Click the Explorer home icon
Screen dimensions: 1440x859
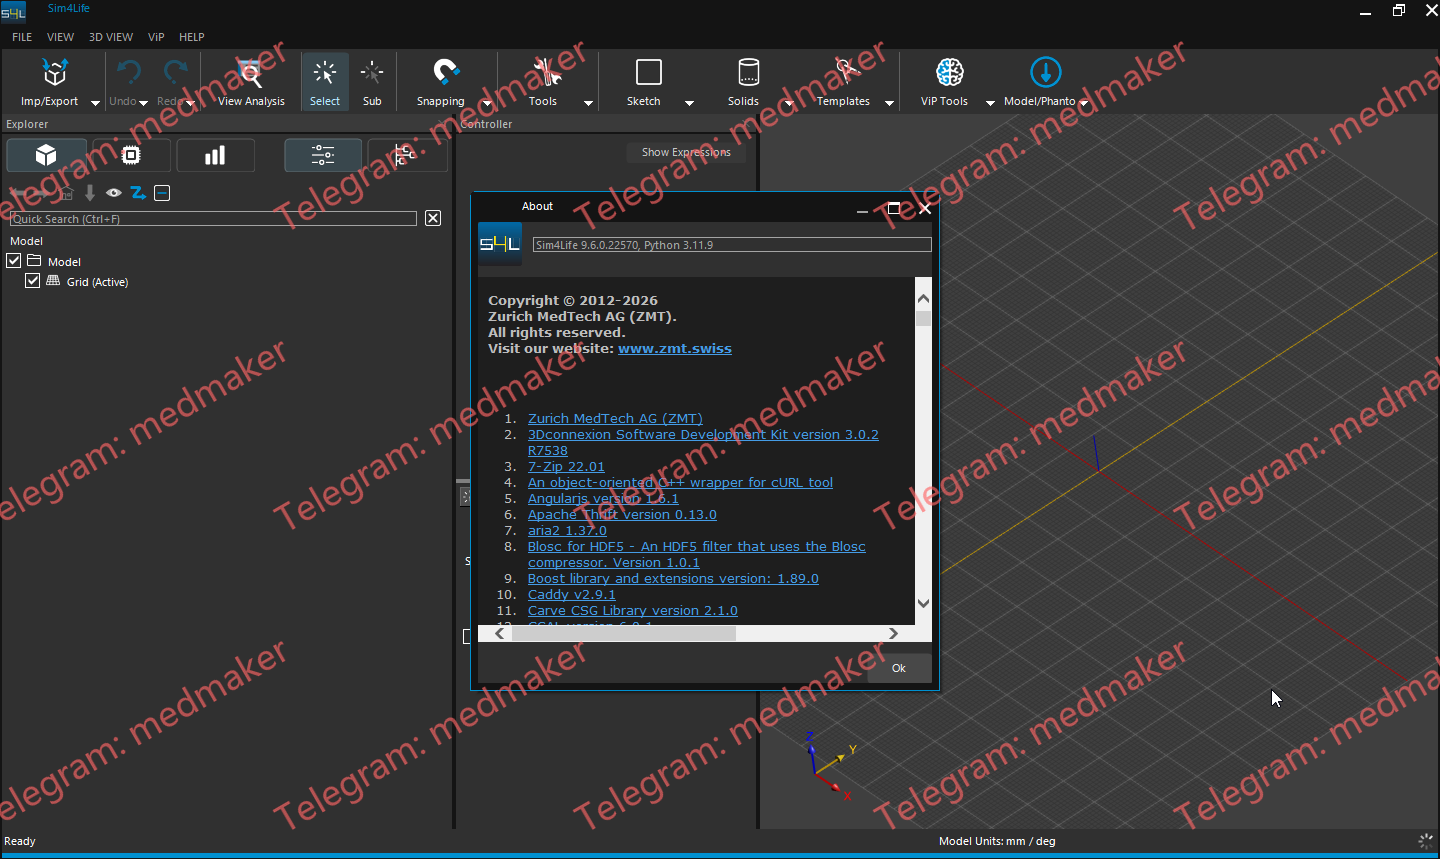(65, 193)
